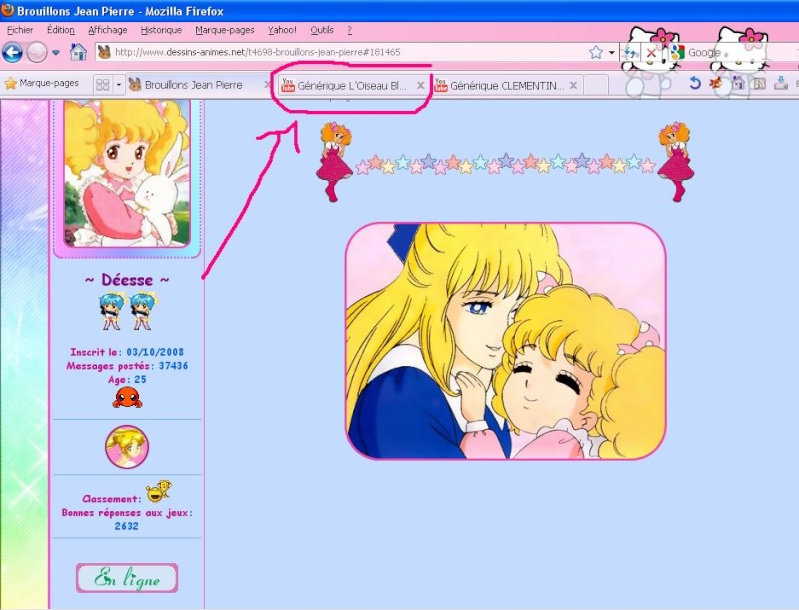Close the Générique L'Oiseau Bl... tab
The image size is (799, 610).
pos(420,86)
